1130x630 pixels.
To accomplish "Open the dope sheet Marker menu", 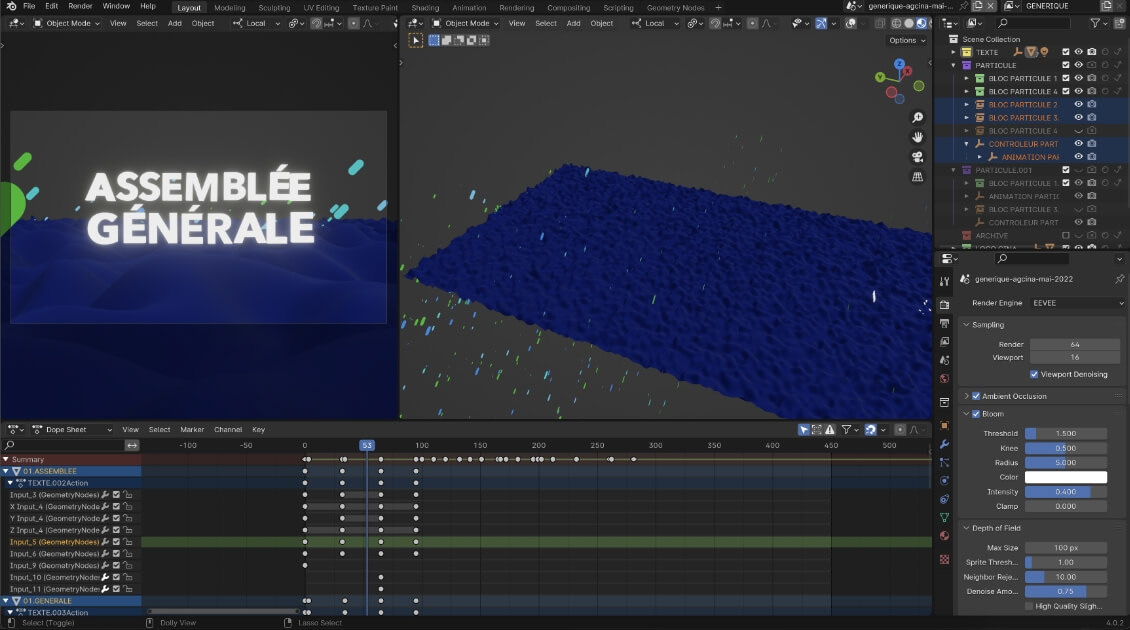I will click(192, 430).
